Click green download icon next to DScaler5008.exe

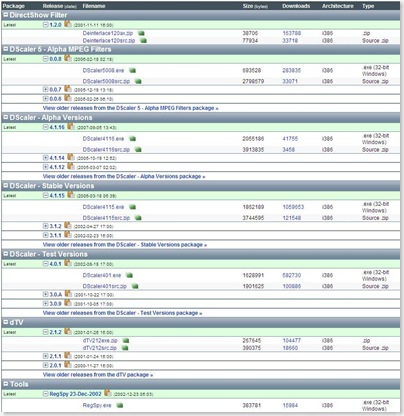(x=133, y=71)
